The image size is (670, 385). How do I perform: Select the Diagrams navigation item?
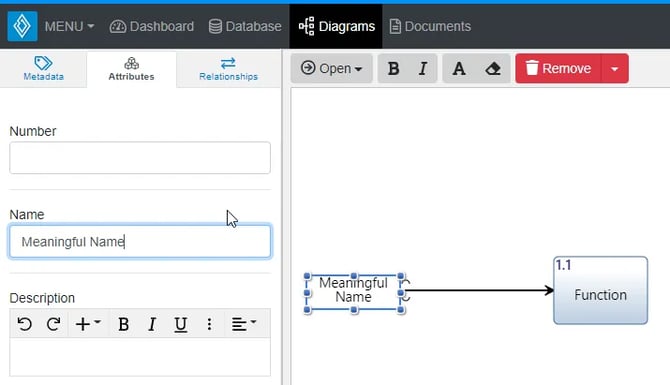pyautogui.click(x=336, y=26)
